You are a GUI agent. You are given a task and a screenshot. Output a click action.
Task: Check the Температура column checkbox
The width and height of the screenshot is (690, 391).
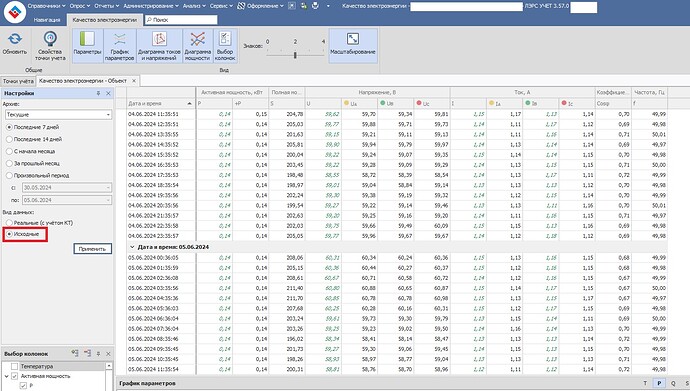coord(15,366)
